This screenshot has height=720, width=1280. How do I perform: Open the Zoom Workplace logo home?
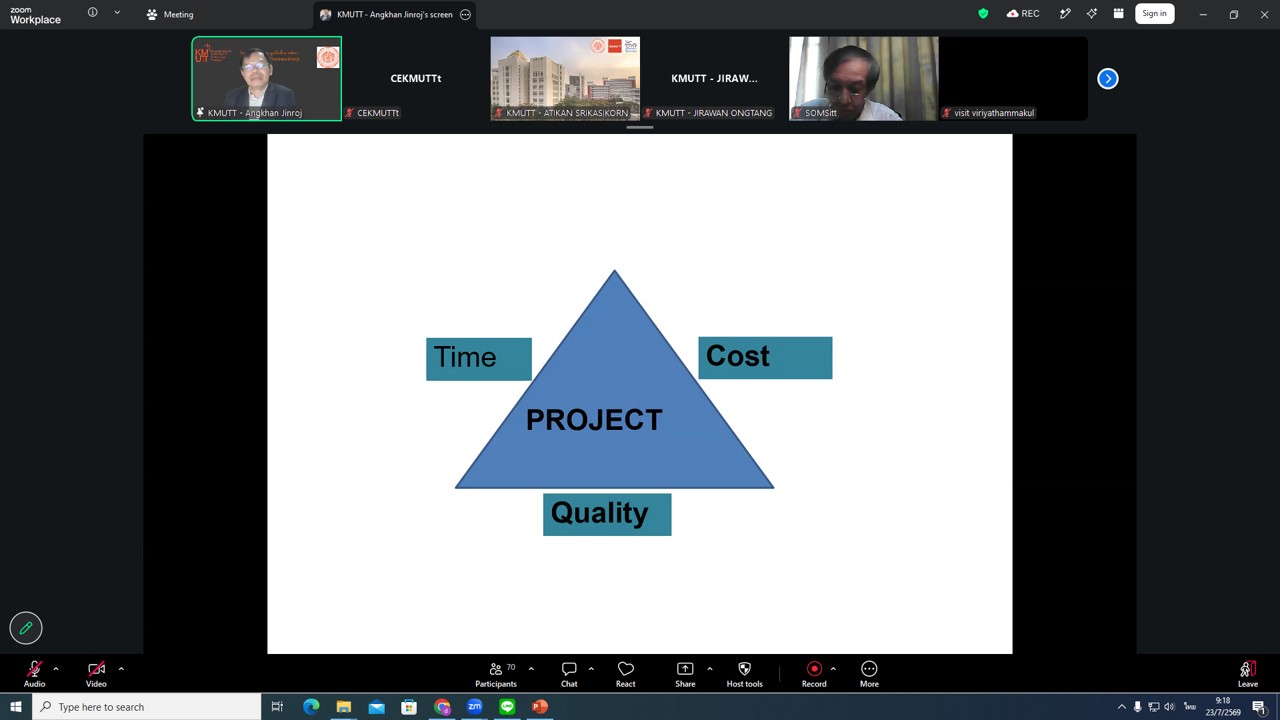click(35, 14)
